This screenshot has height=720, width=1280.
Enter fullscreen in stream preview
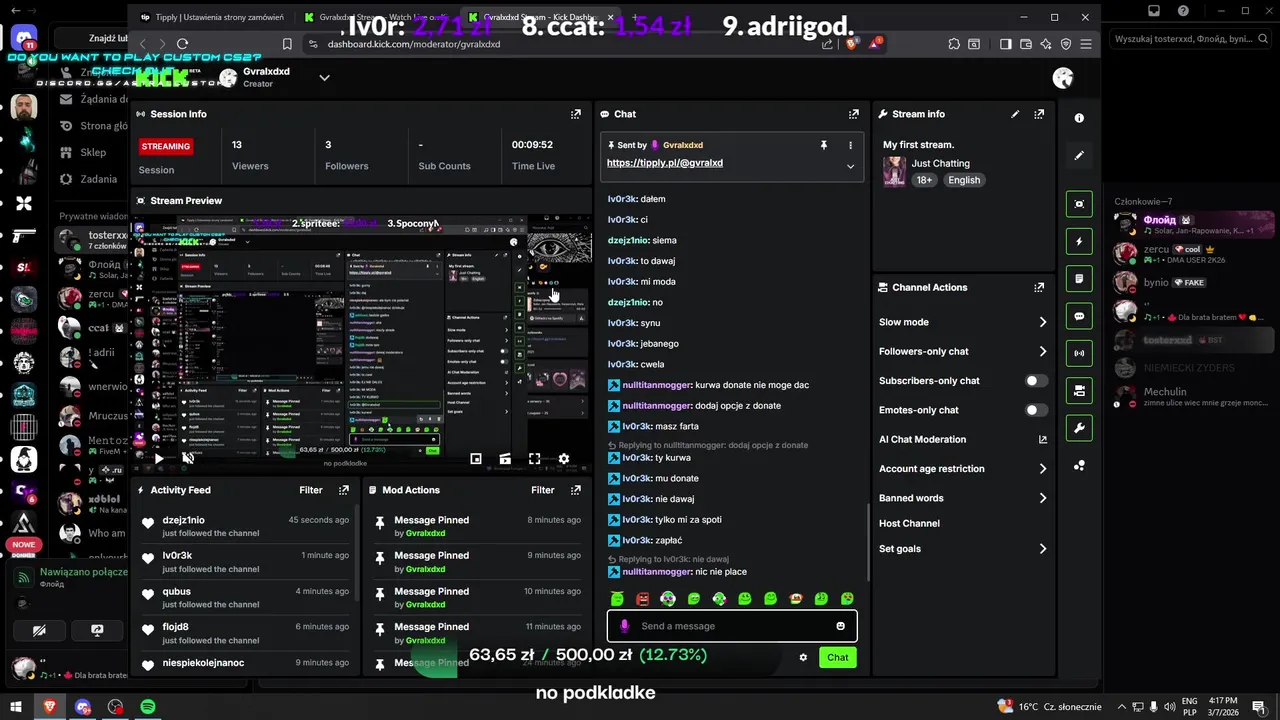(x=535, y=459)
